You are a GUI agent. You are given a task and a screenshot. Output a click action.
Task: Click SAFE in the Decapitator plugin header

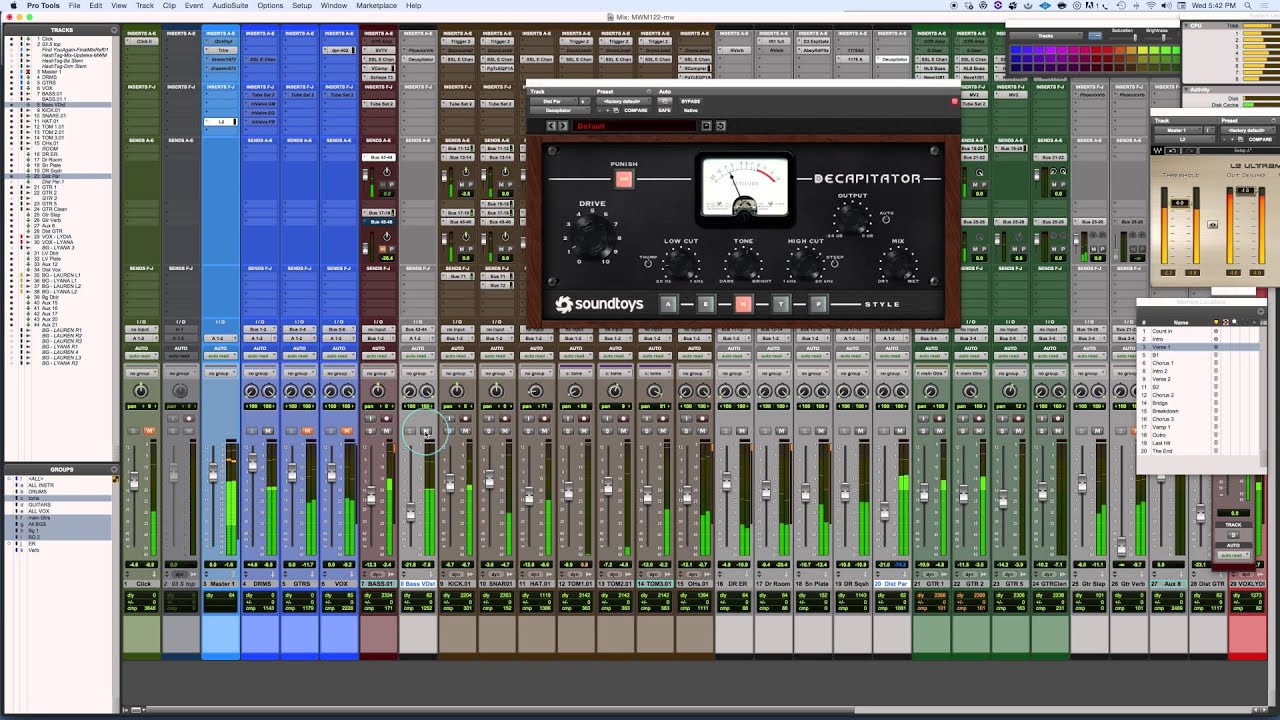coord(664,110)
